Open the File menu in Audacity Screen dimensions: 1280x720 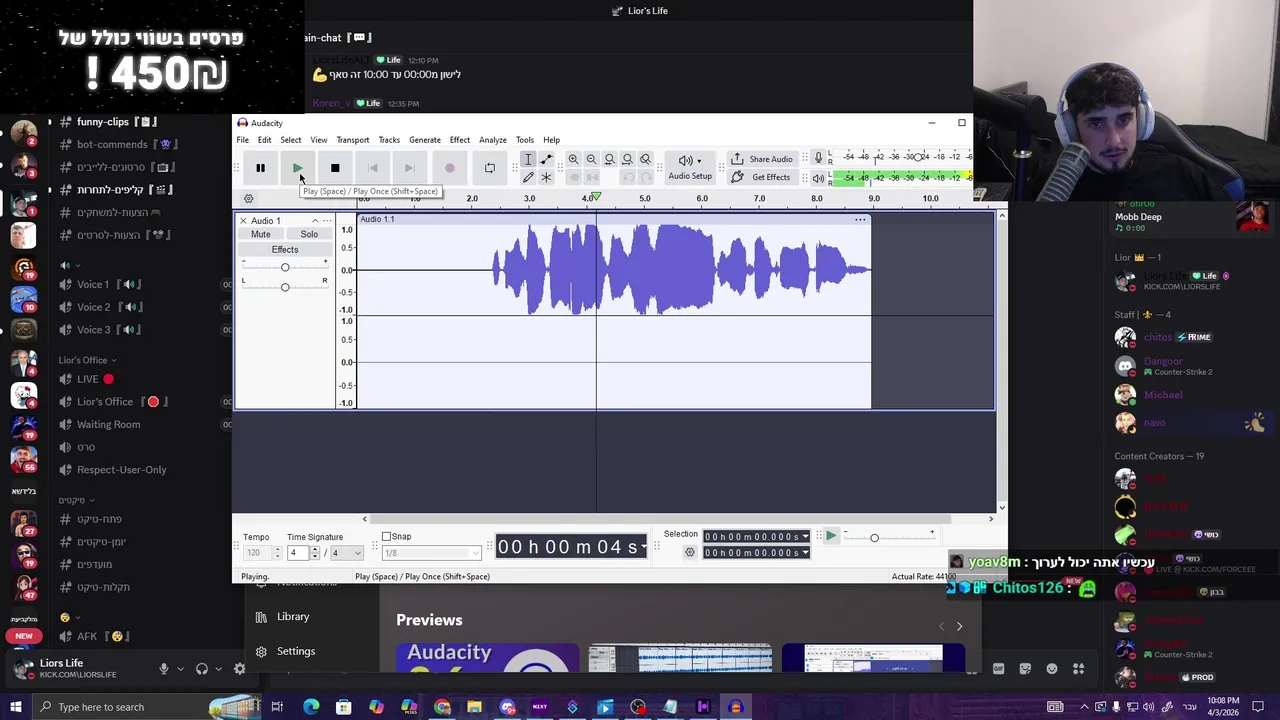pyautogui.click(x=242, y=140)
